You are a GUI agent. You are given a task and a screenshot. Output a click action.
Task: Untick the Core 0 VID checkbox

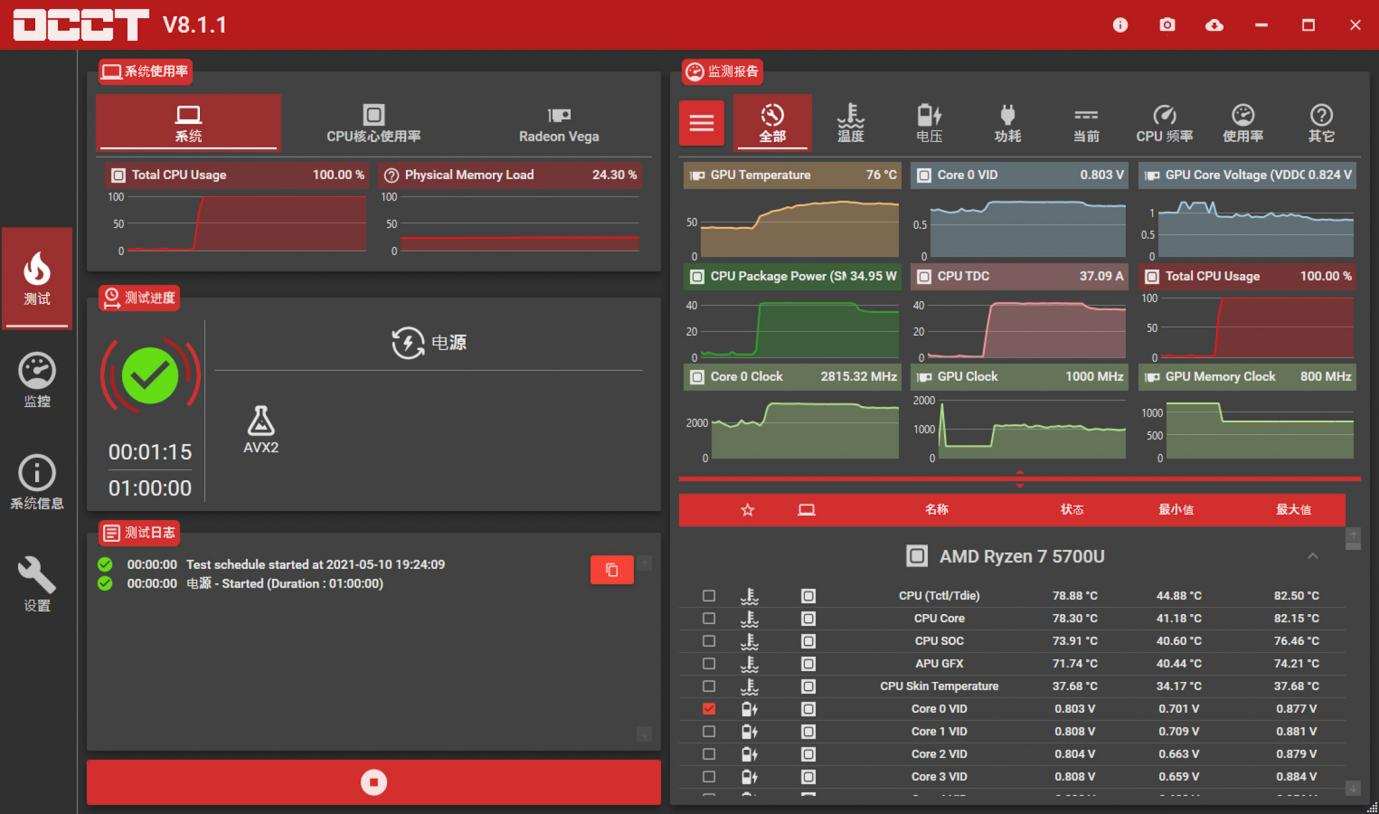coord(709,709)
